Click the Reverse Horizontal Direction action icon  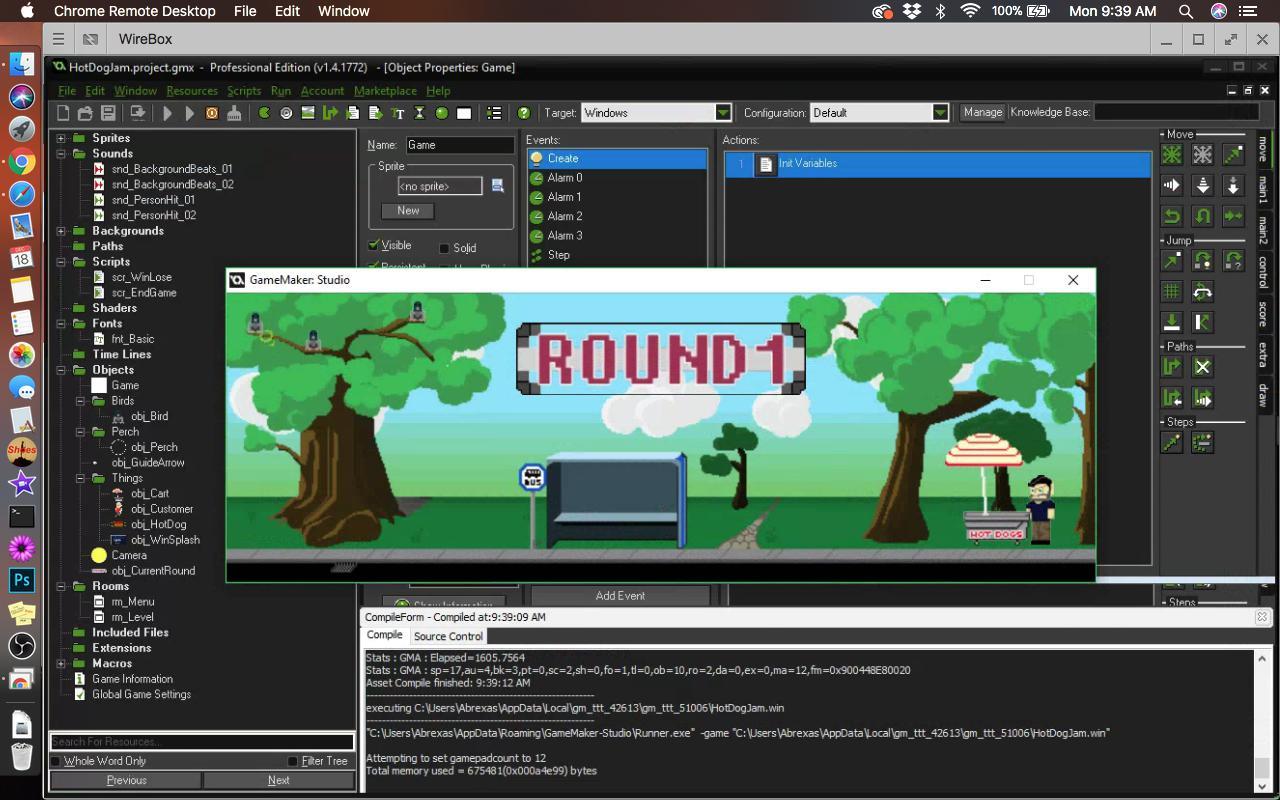coord(1172,216)
